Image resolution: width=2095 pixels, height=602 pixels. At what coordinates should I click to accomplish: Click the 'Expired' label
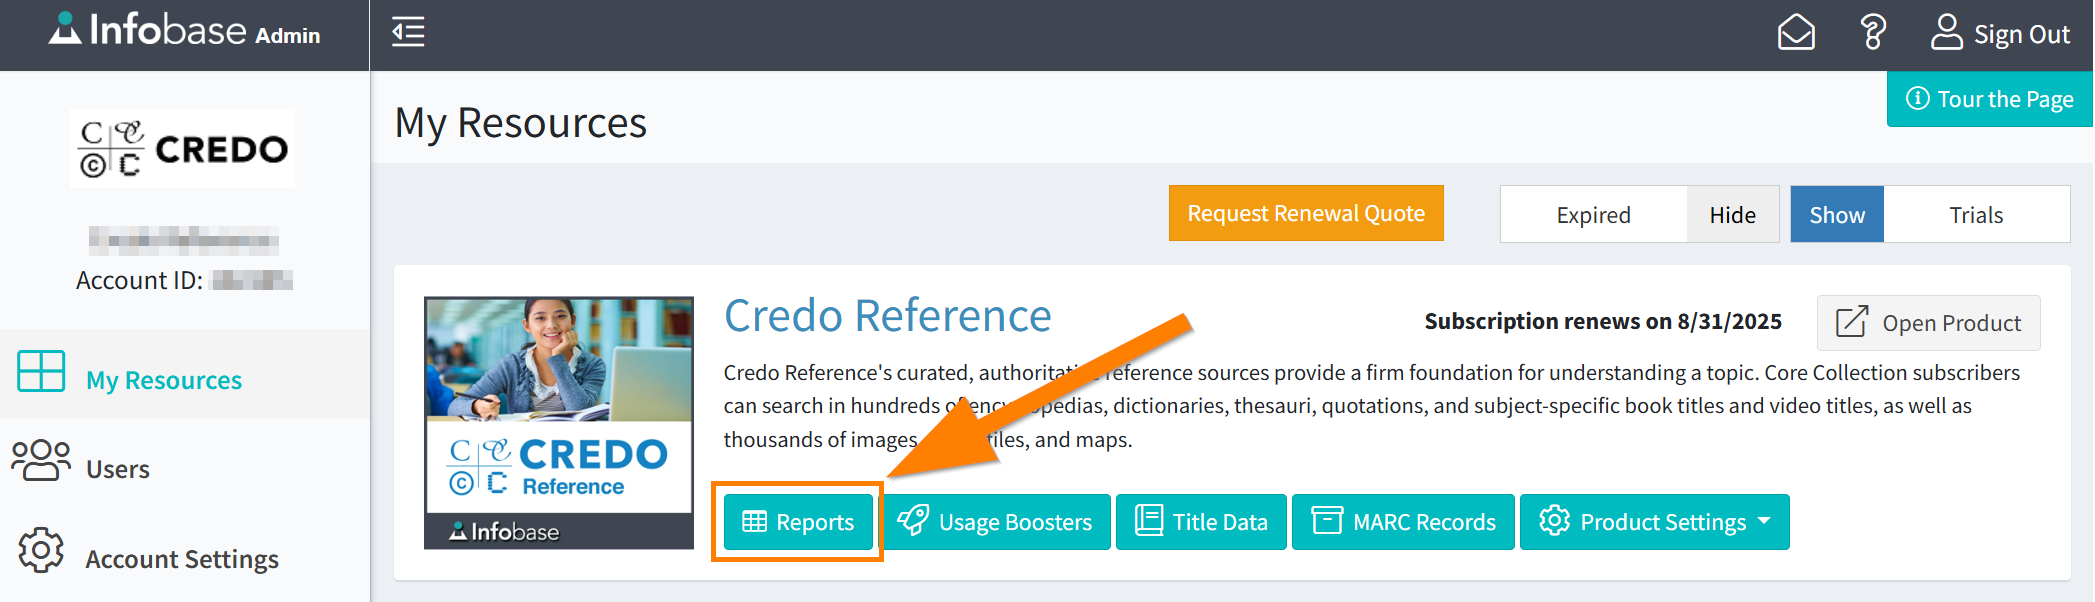(1593, 215)
